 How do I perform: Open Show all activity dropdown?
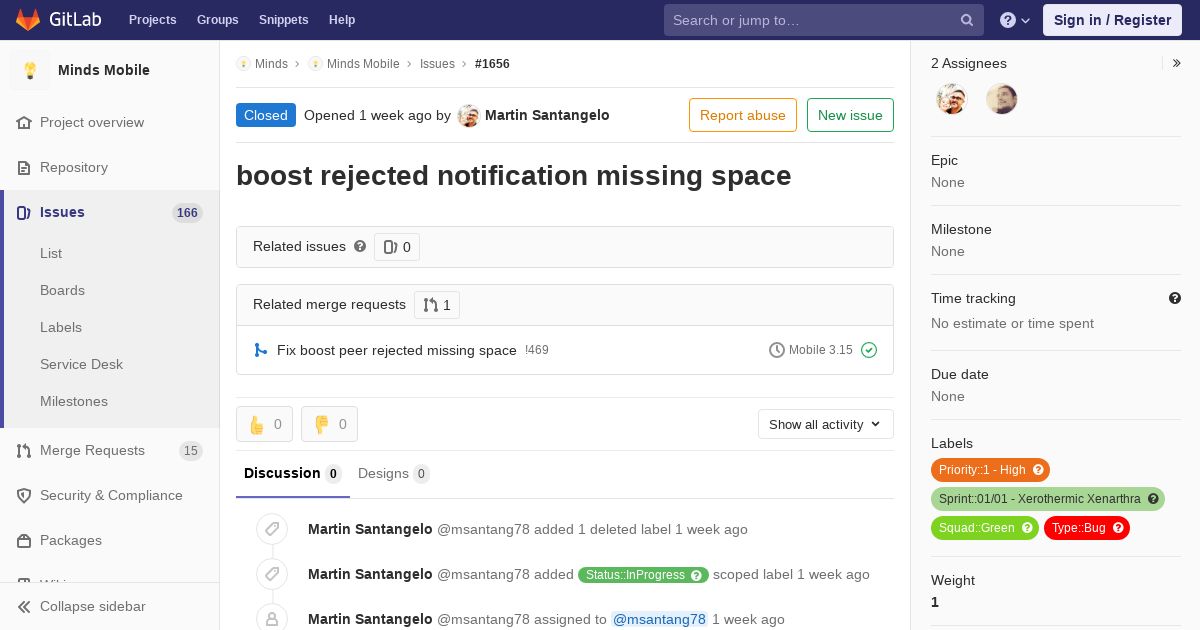coord(826,424)
